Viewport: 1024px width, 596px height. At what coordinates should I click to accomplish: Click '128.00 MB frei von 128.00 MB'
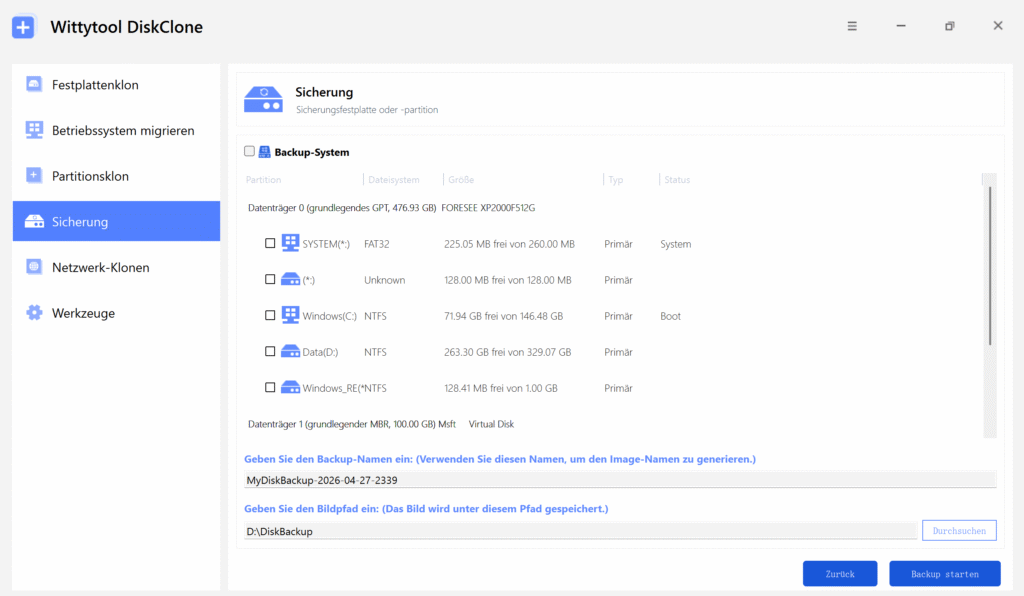click(x=507, y=280)
